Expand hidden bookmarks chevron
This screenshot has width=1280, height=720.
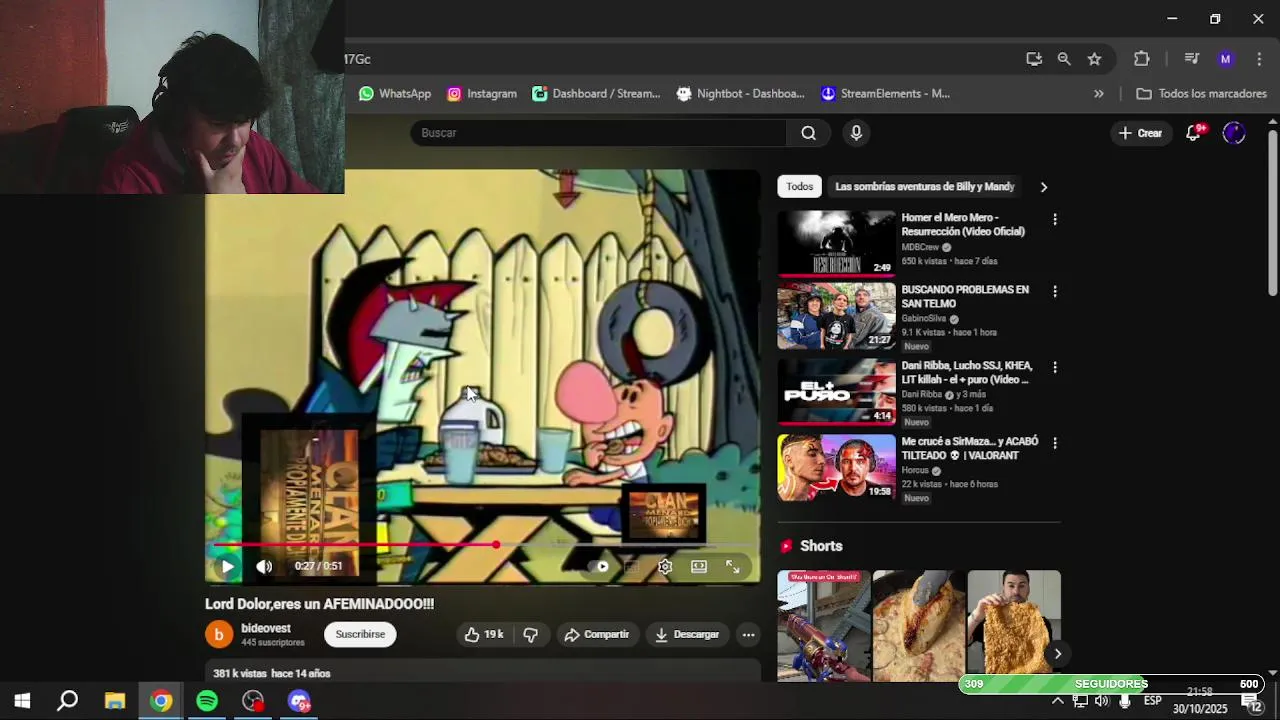coord(1099,94)
